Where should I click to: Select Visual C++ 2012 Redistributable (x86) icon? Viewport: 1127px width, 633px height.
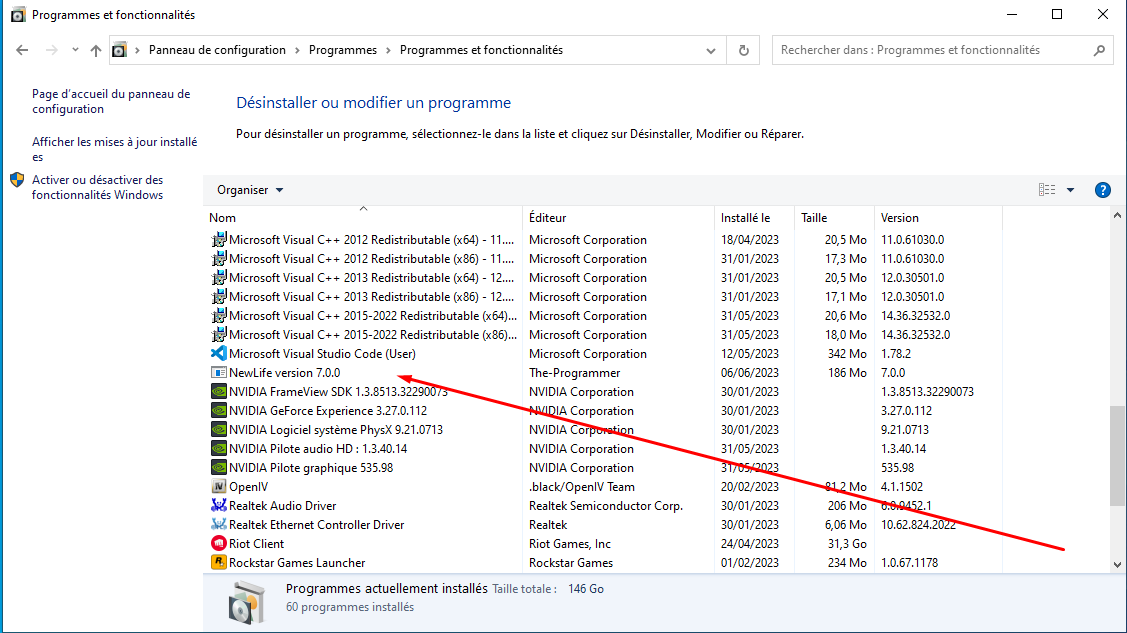[x=218, y=259]
